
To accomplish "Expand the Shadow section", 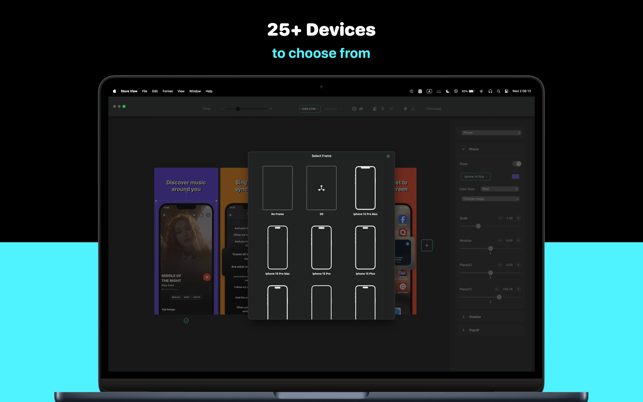I will tap(490, 317).
